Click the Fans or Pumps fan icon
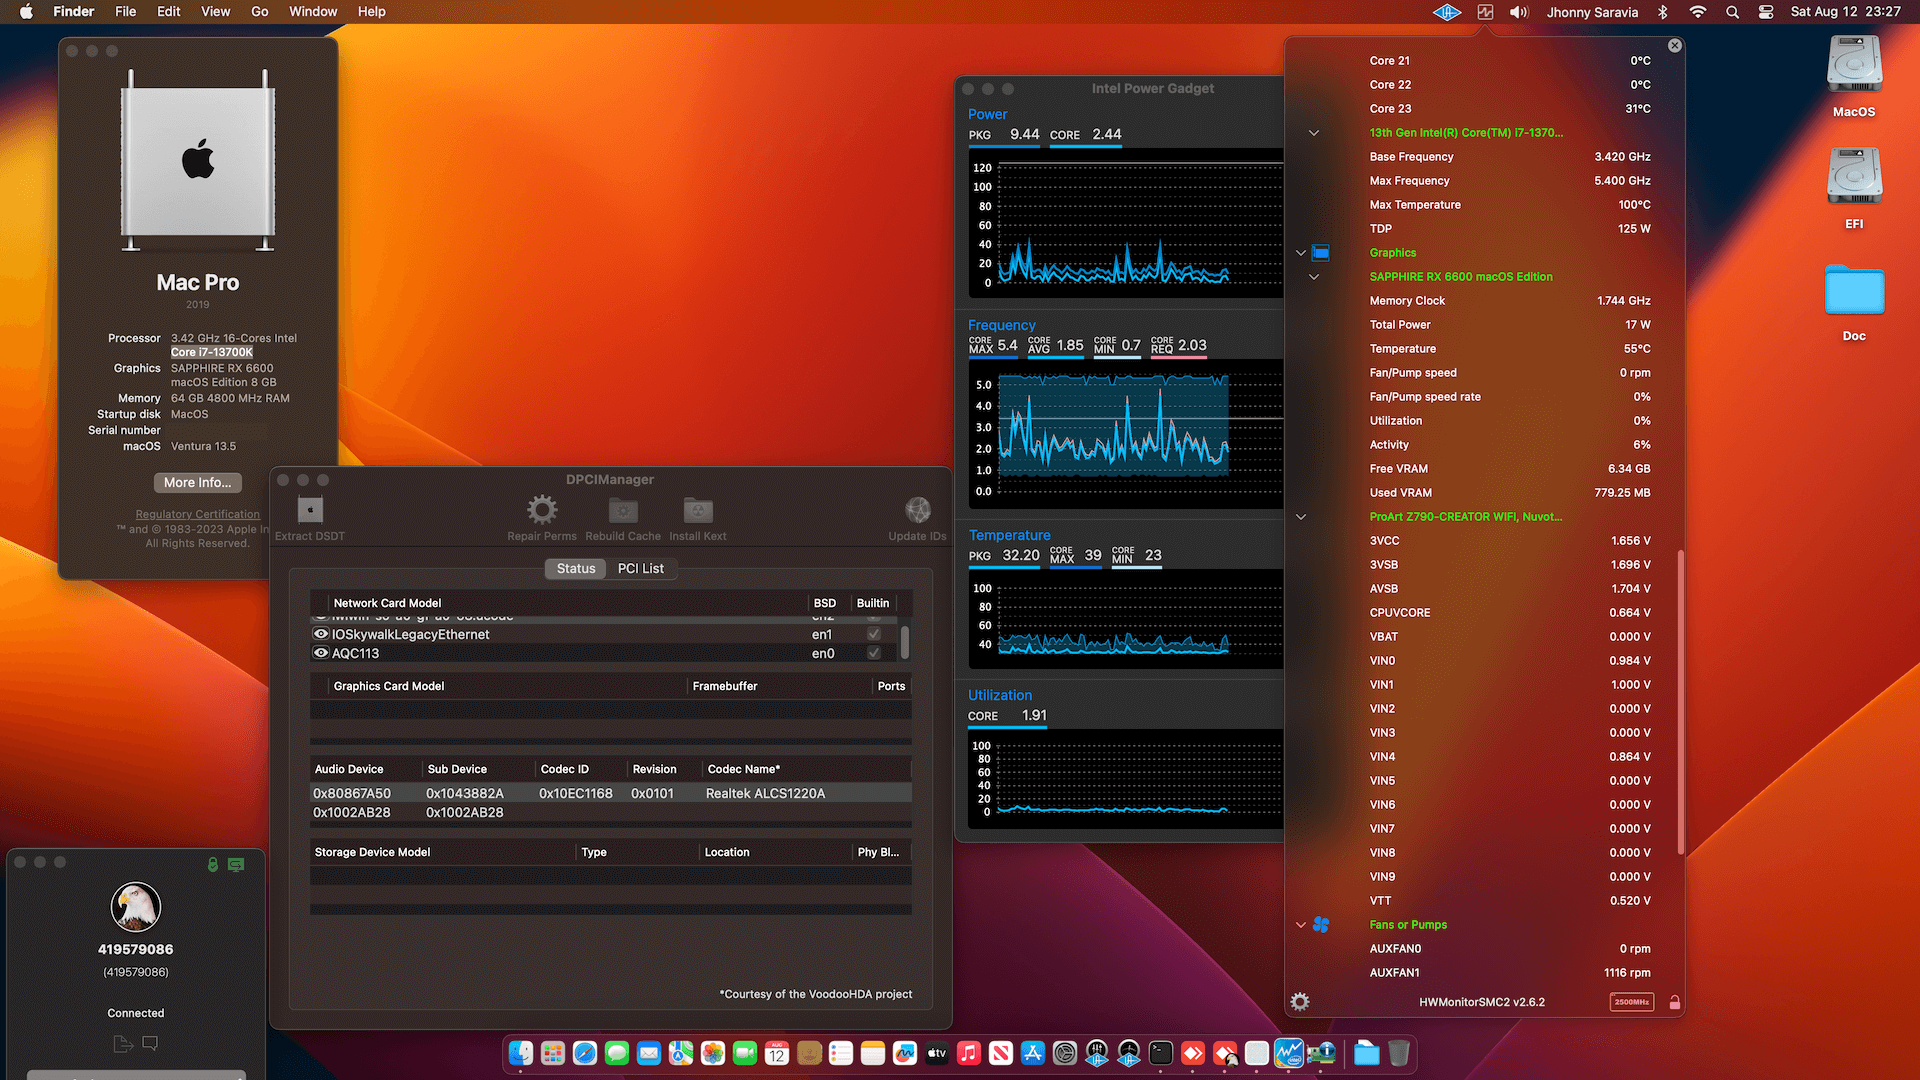The height and width of the screenshot is (1080, 1920). 1321,925
